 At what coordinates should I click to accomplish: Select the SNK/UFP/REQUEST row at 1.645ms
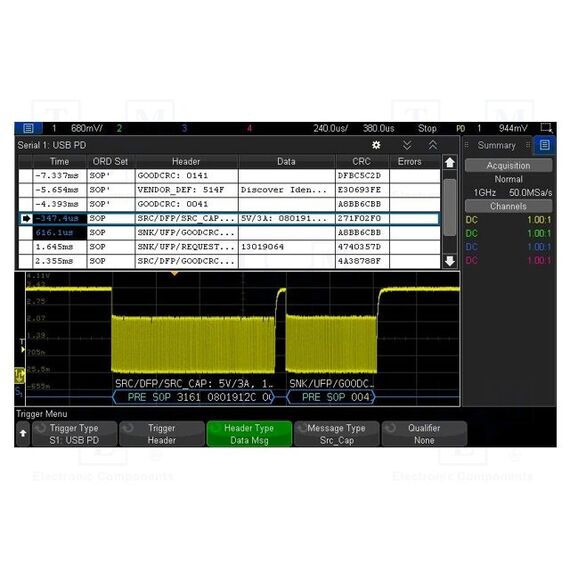229,247
